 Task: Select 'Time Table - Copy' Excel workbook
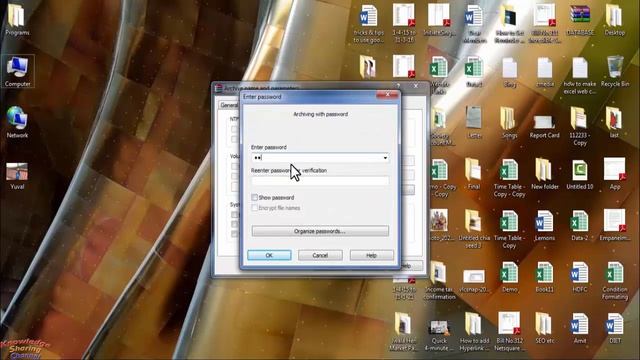point(509,229)
